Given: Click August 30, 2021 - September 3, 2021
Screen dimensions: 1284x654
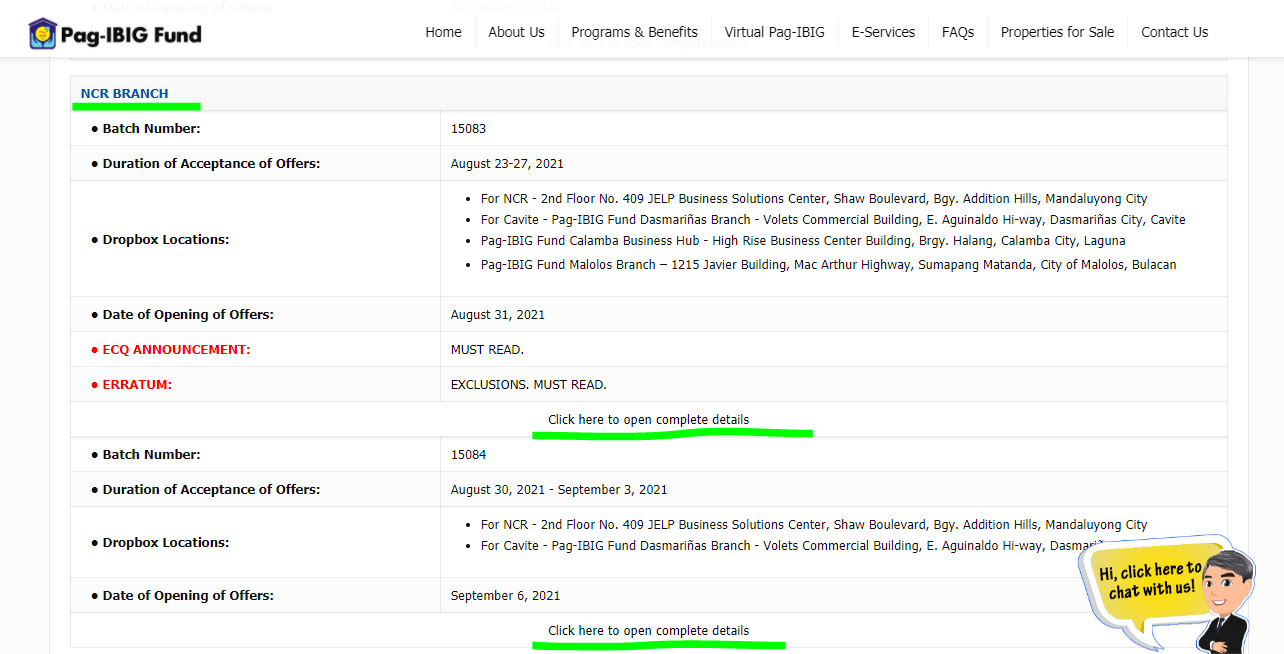Looking at the screenshot, I should 559,490.
